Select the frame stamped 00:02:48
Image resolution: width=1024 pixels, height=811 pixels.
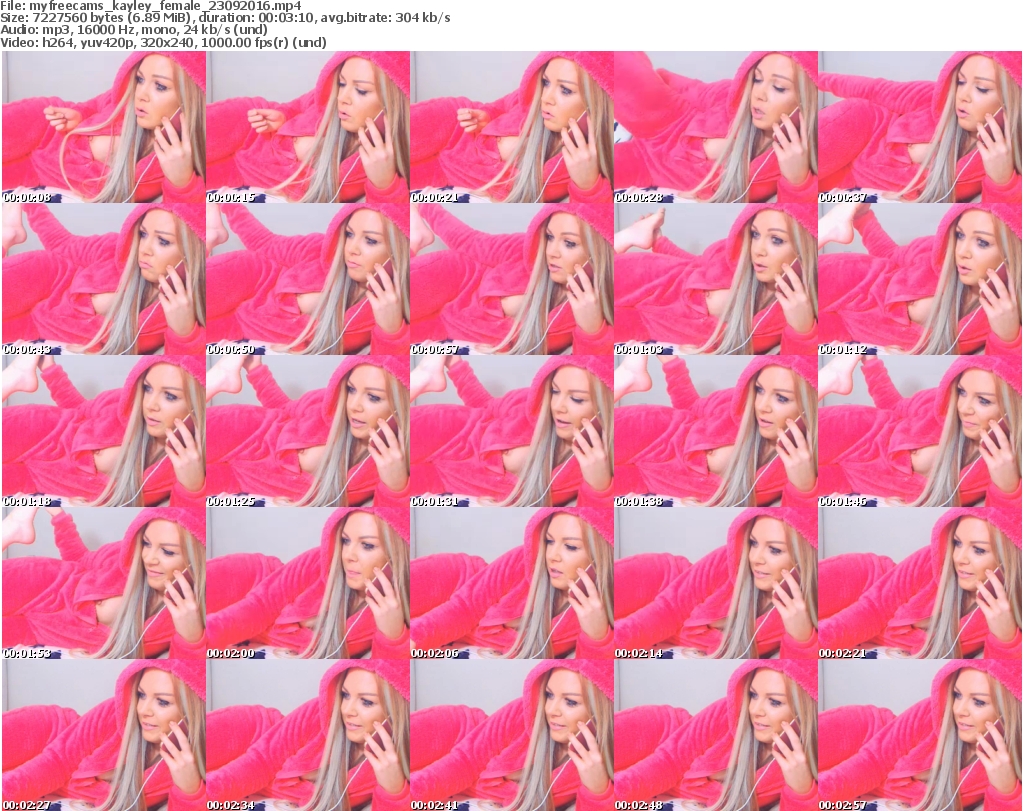pos(716,735)
